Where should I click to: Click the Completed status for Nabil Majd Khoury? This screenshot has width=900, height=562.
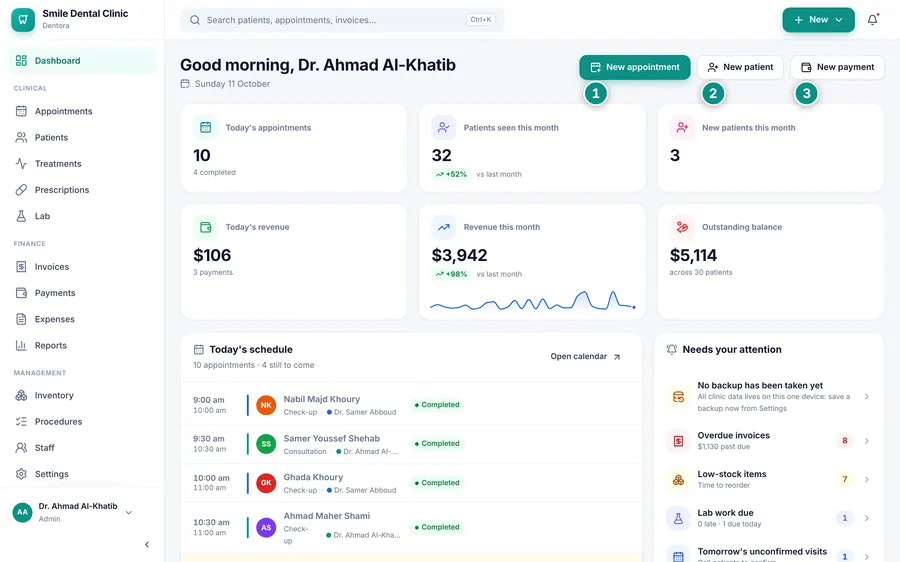tap(437, 405)
